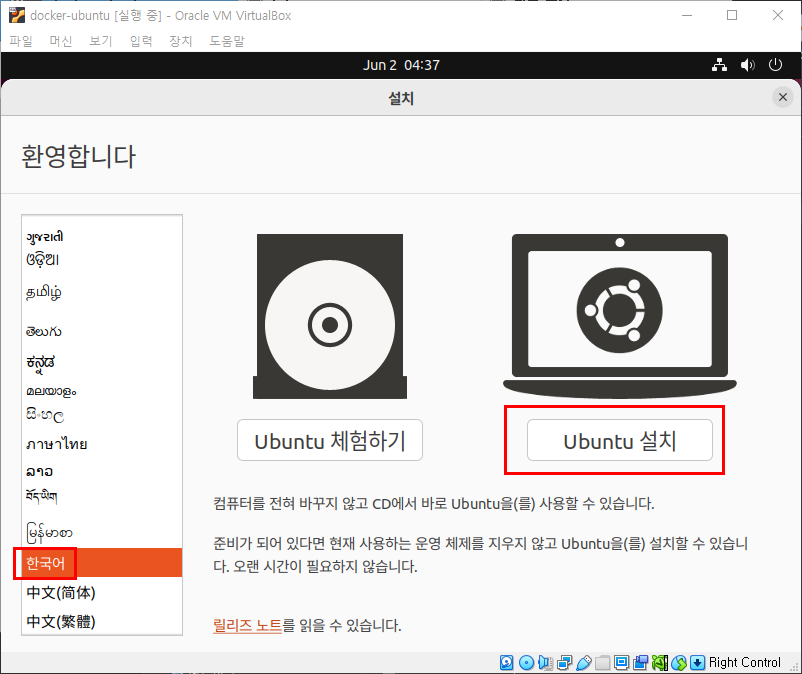Click the Jun 2 04:37 clock
Image resolution: width=802 pixels, height=674 pixels.
tap(401, 65)
